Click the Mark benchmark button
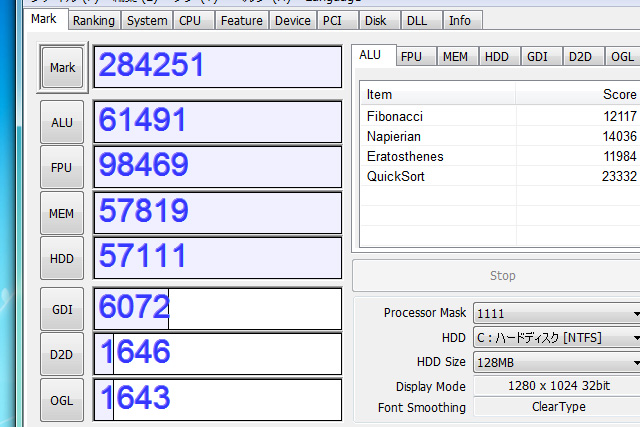The width and height of the screenshot is (640, 427). (62, 67)
